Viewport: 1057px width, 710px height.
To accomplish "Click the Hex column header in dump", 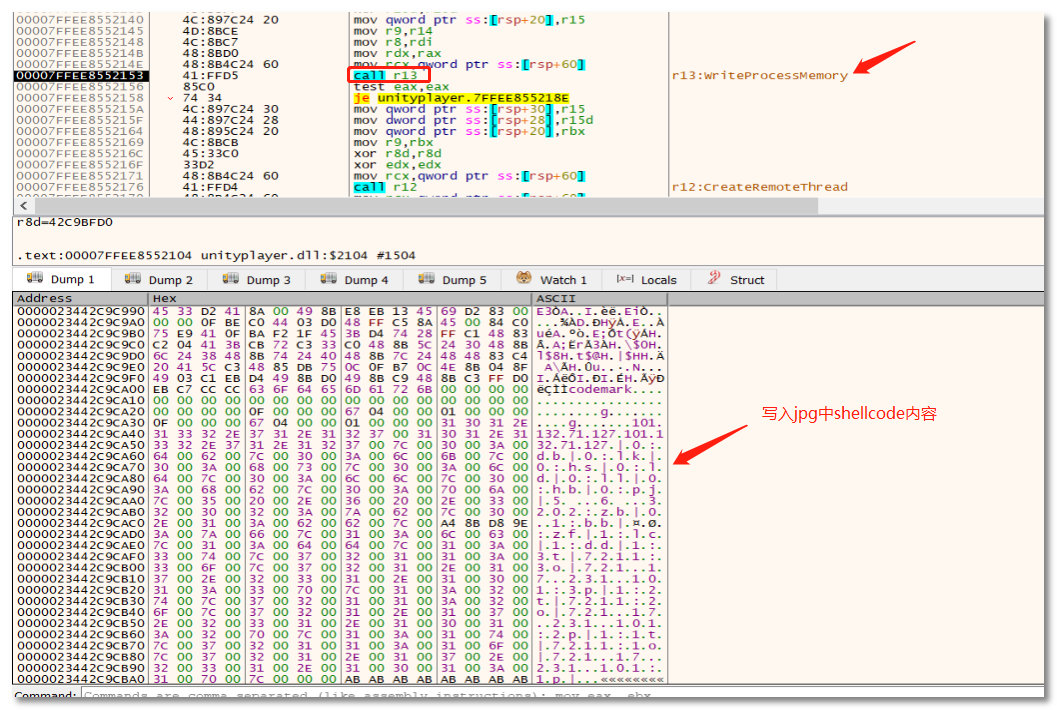I will (x=165, y=298).
